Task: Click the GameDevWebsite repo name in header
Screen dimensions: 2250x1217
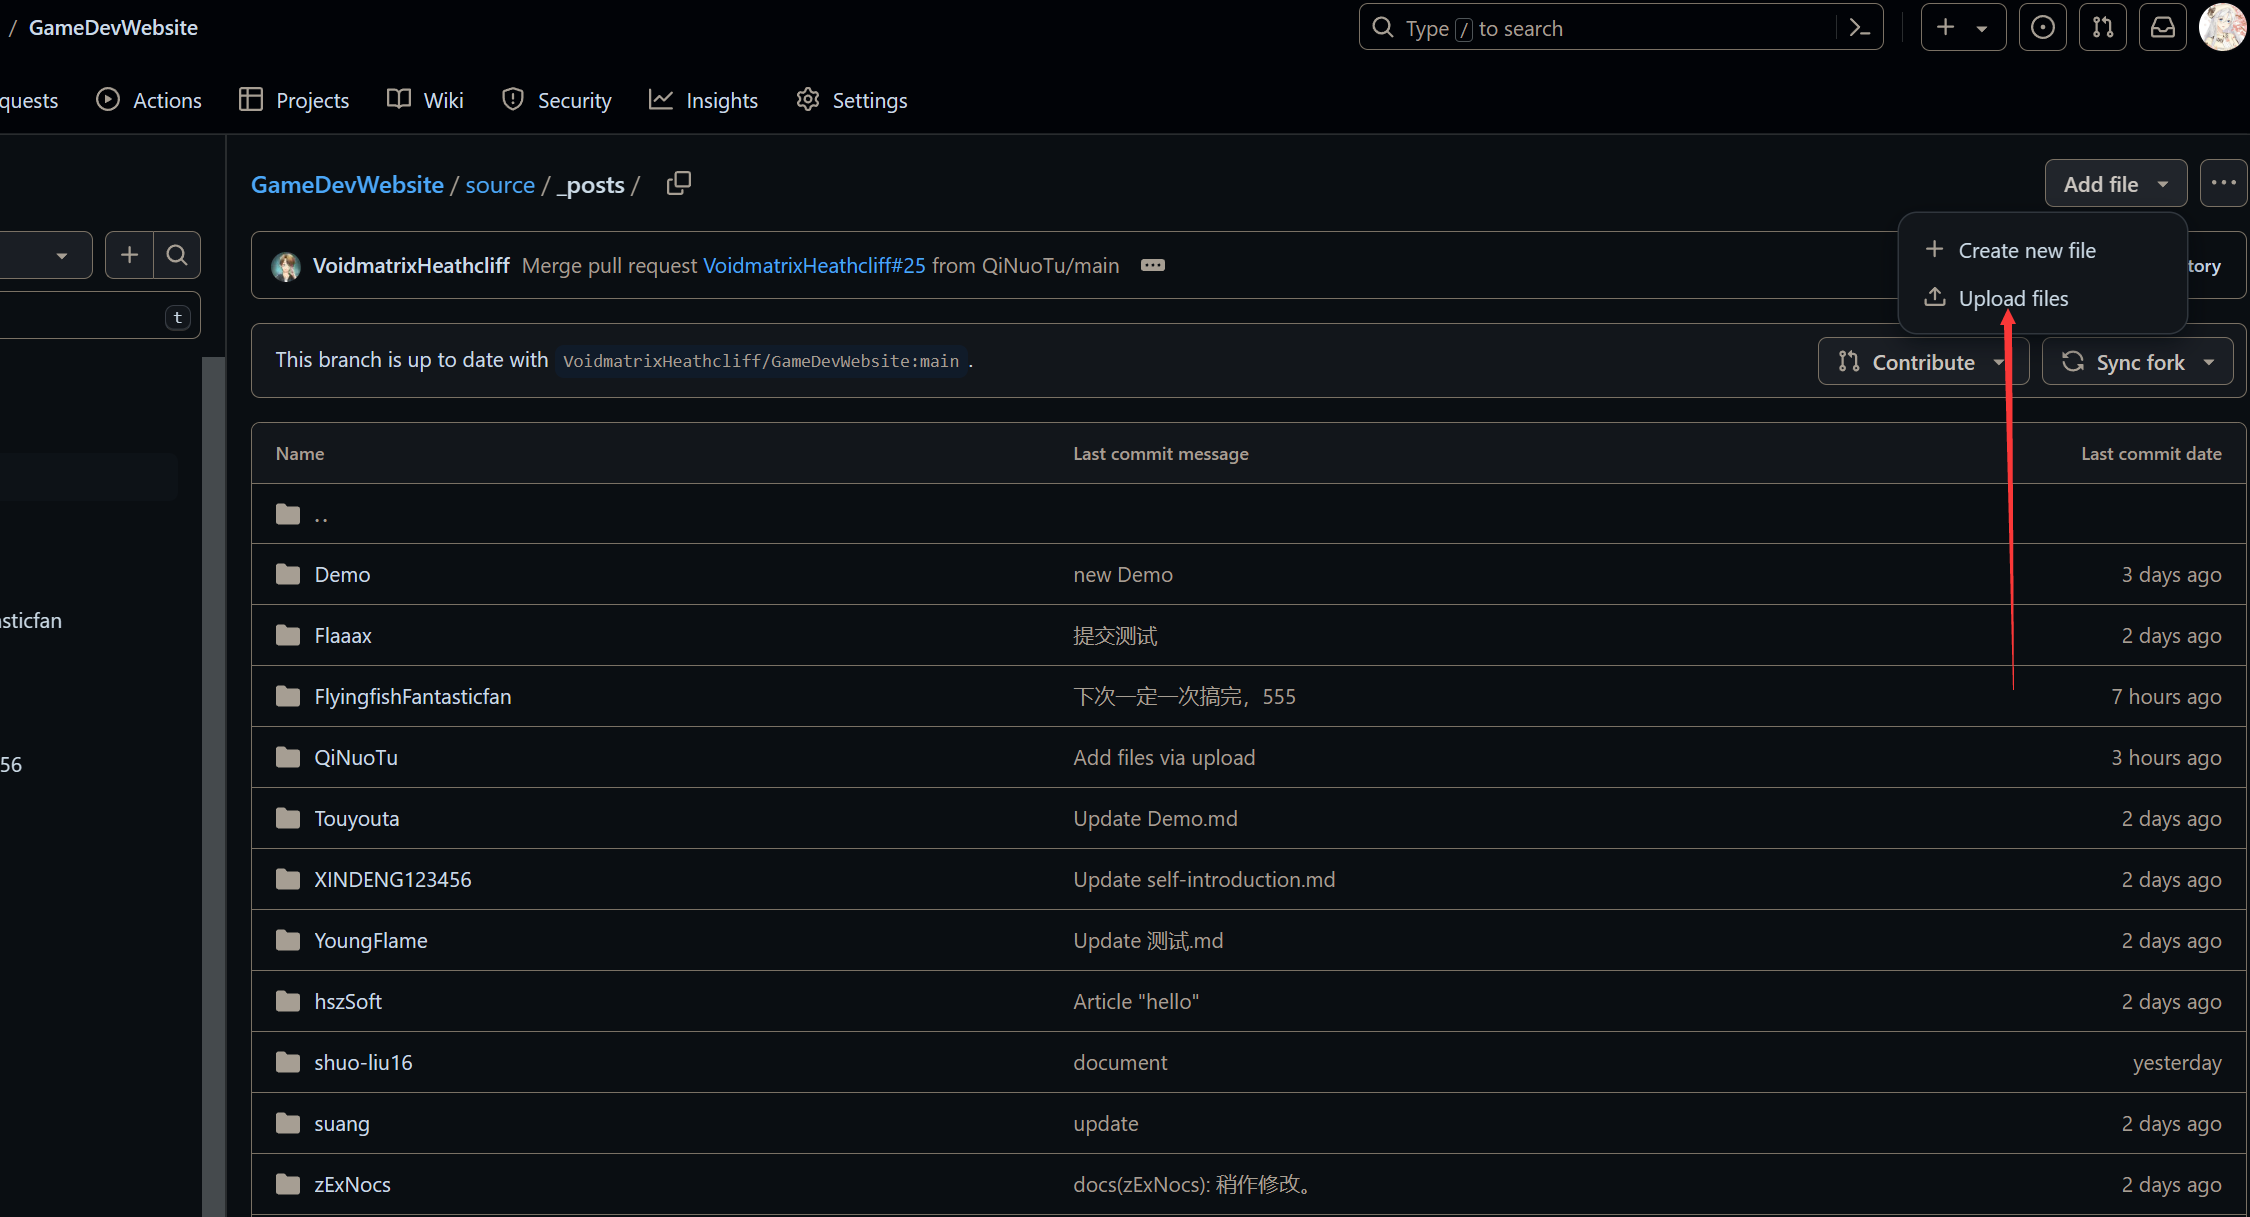Action: pyautogui.click(x=113, y=28)
